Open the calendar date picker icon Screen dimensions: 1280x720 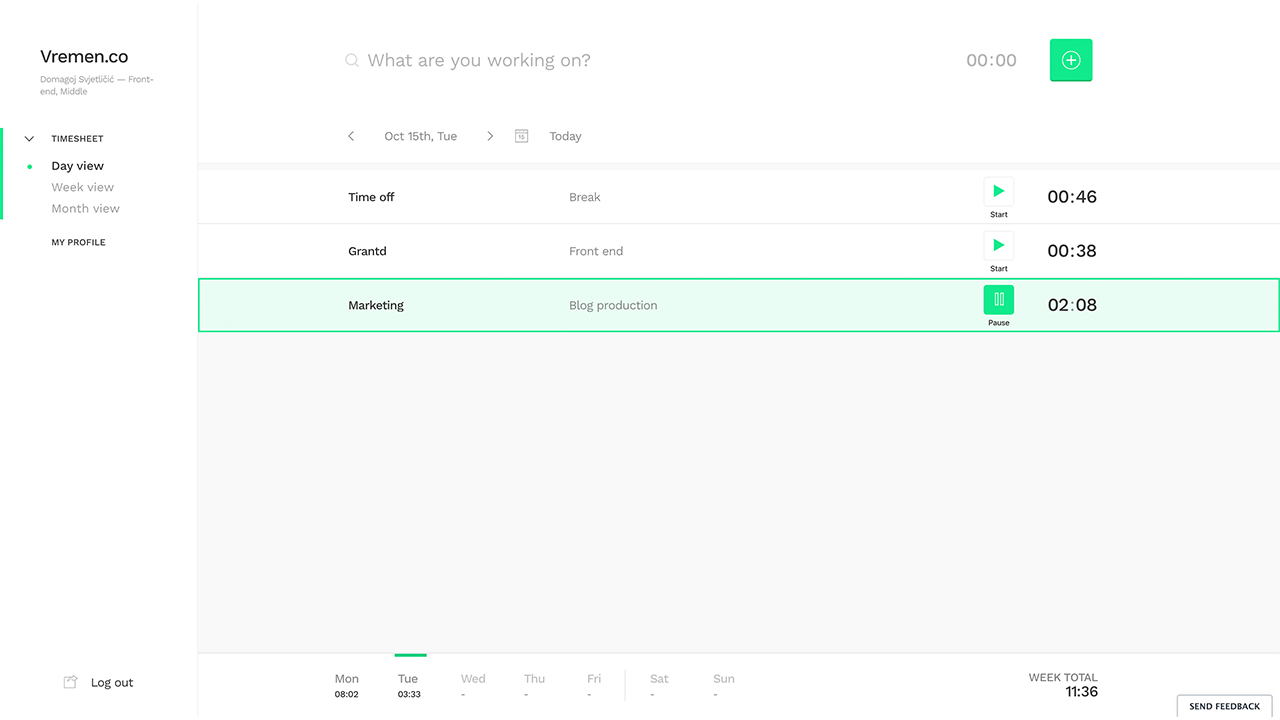[x=521, y=135]
